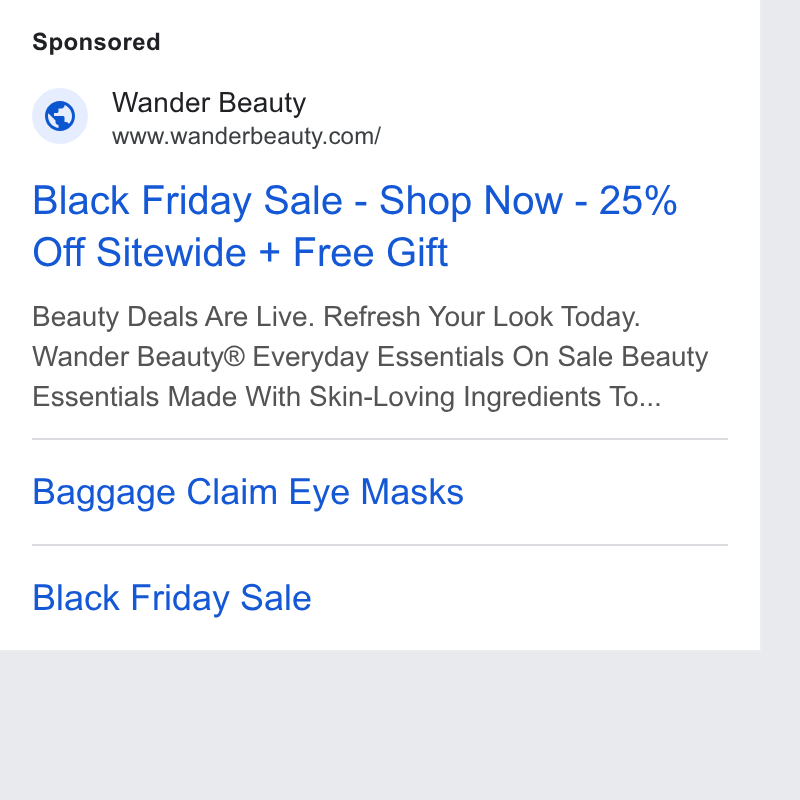Click the "Off Sitewide + Free Gift" headline line
The image size is (800, 800).
coord(240,252)
